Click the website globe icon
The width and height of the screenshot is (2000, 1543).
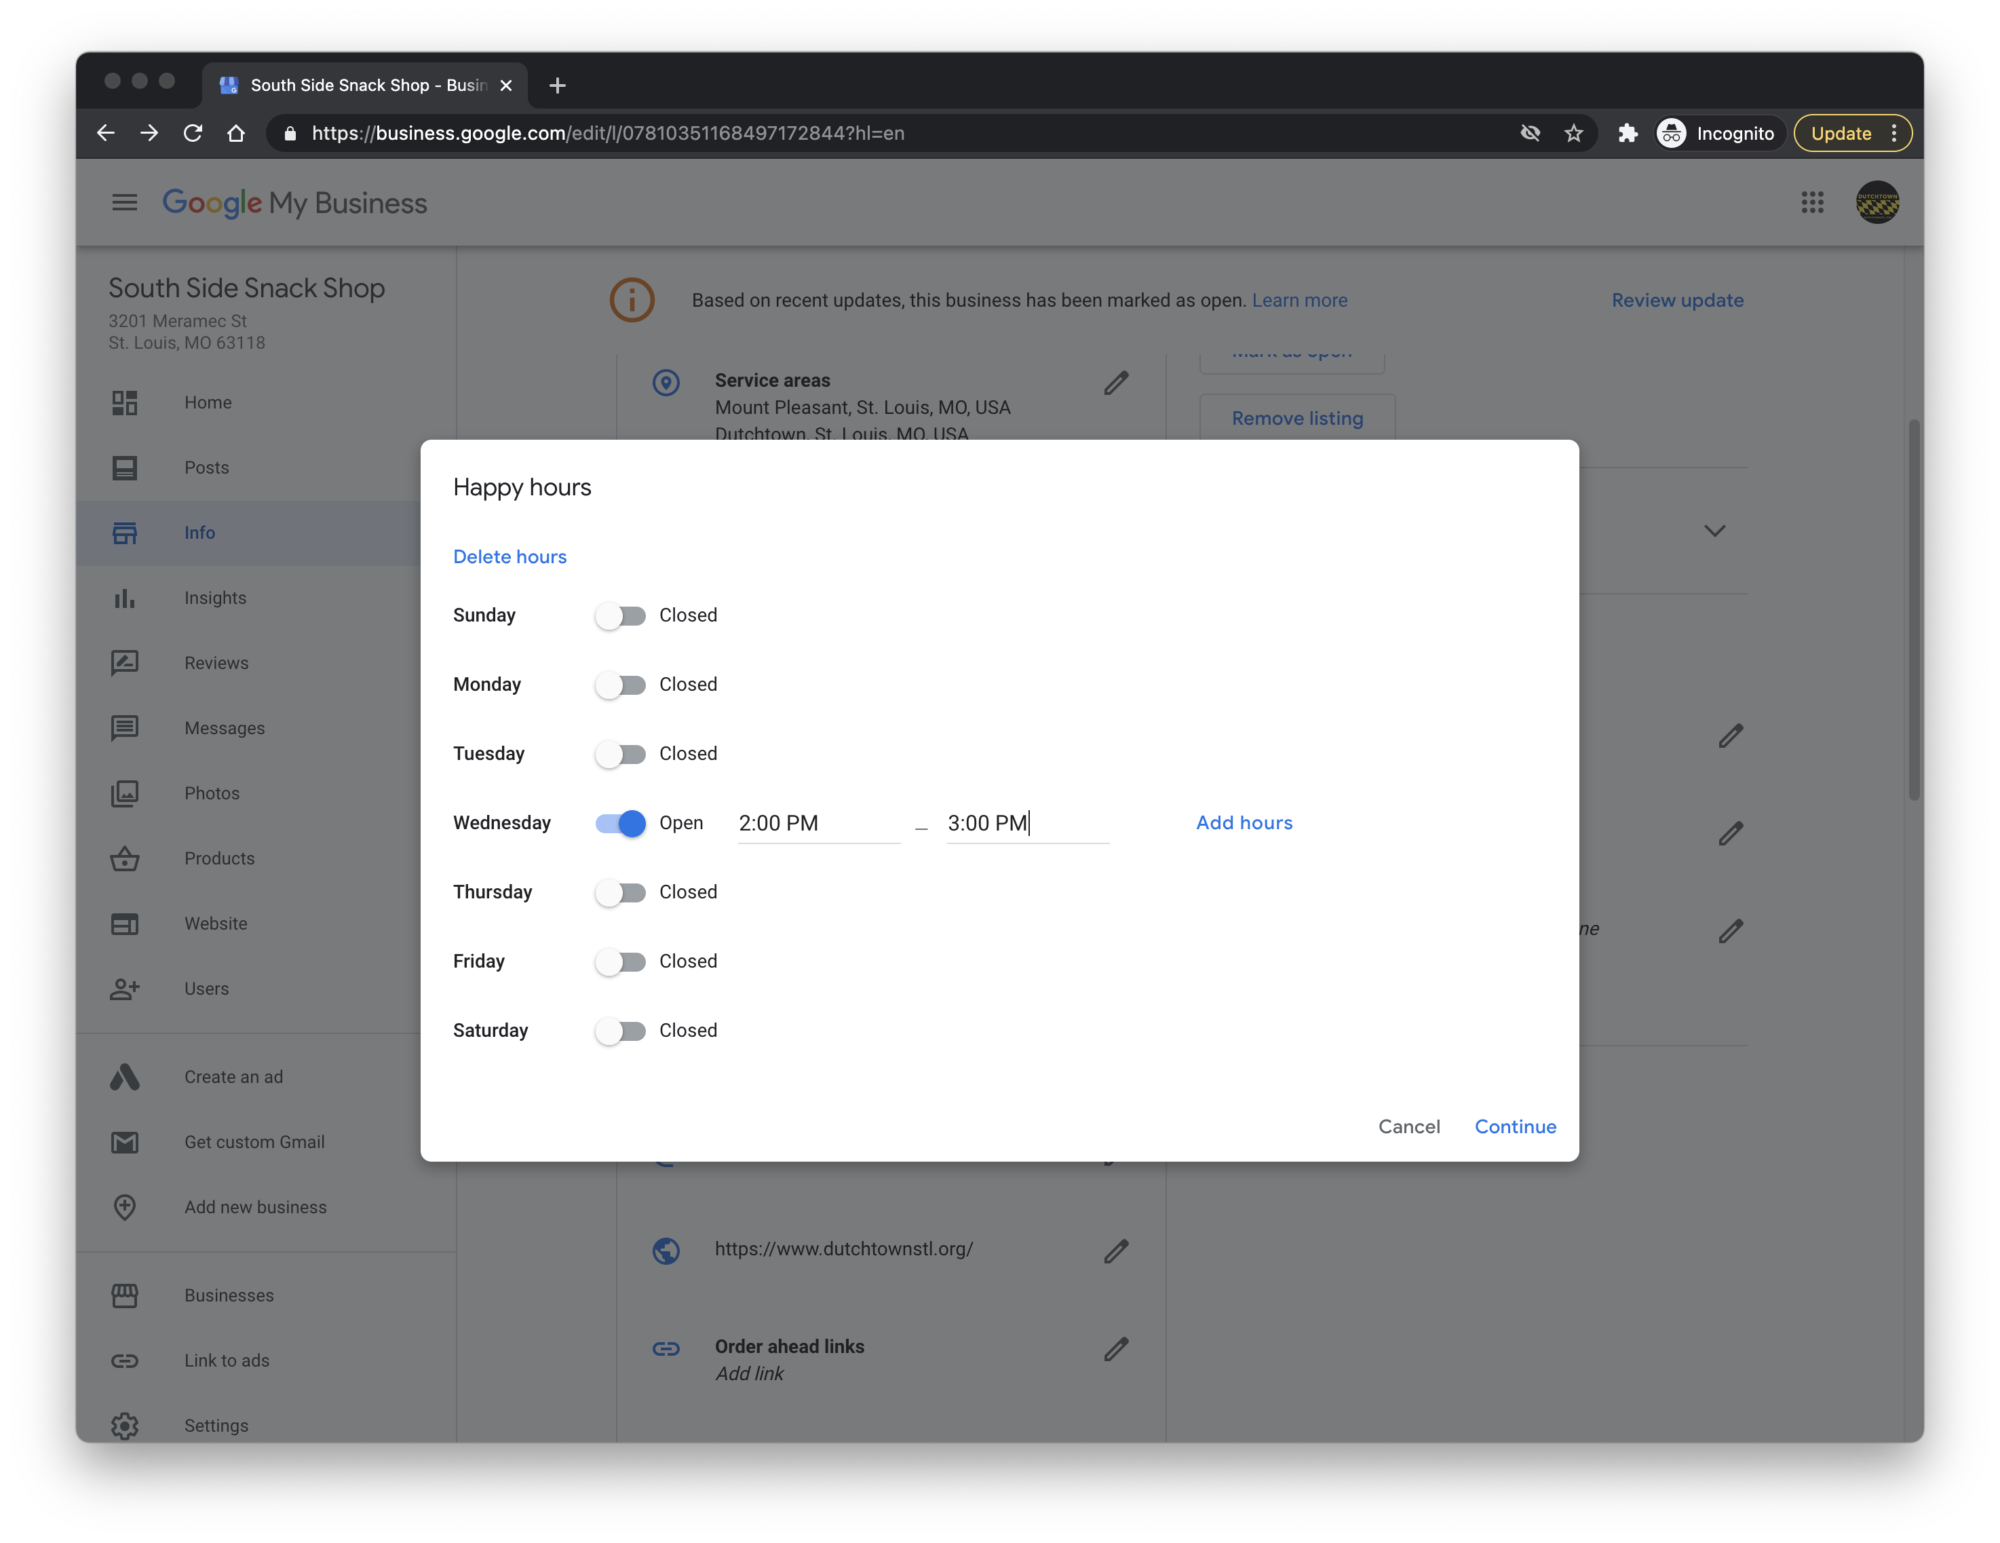[x=666, y=1251]
